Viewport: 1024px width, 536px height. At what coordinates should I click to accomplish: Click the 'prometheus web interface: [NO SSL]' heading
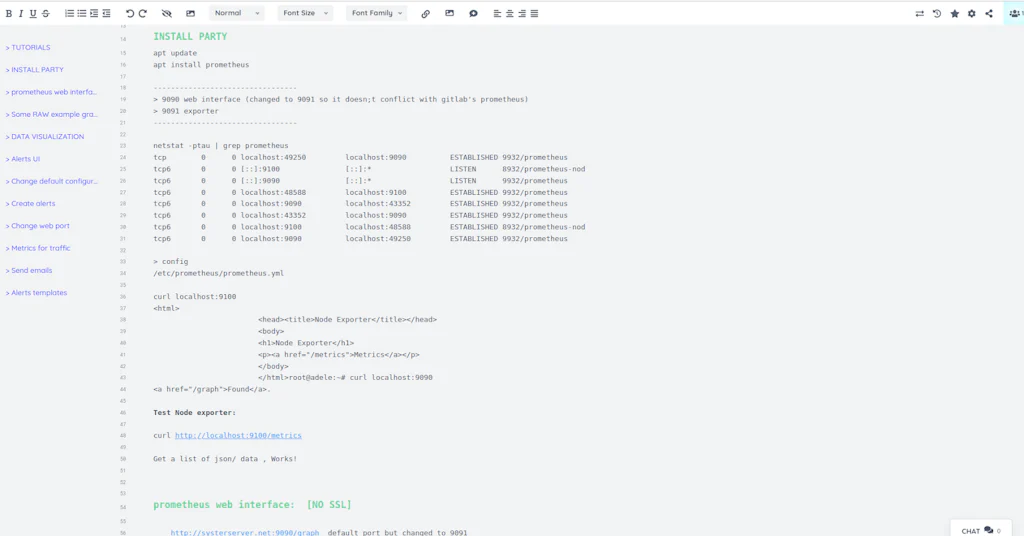pos(252,505)
